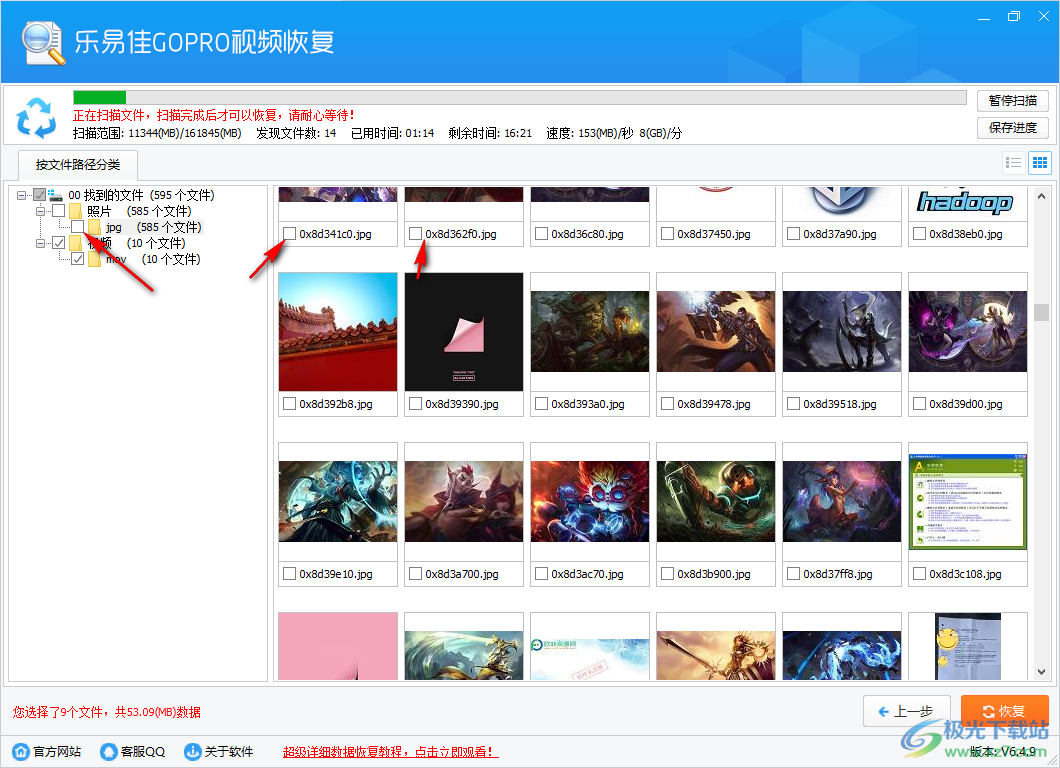The height and width of the screenshot is (768, 1060).
Task: Select thumbnail above 0x8d39478.jpg
Action: [x=716, y=332]
